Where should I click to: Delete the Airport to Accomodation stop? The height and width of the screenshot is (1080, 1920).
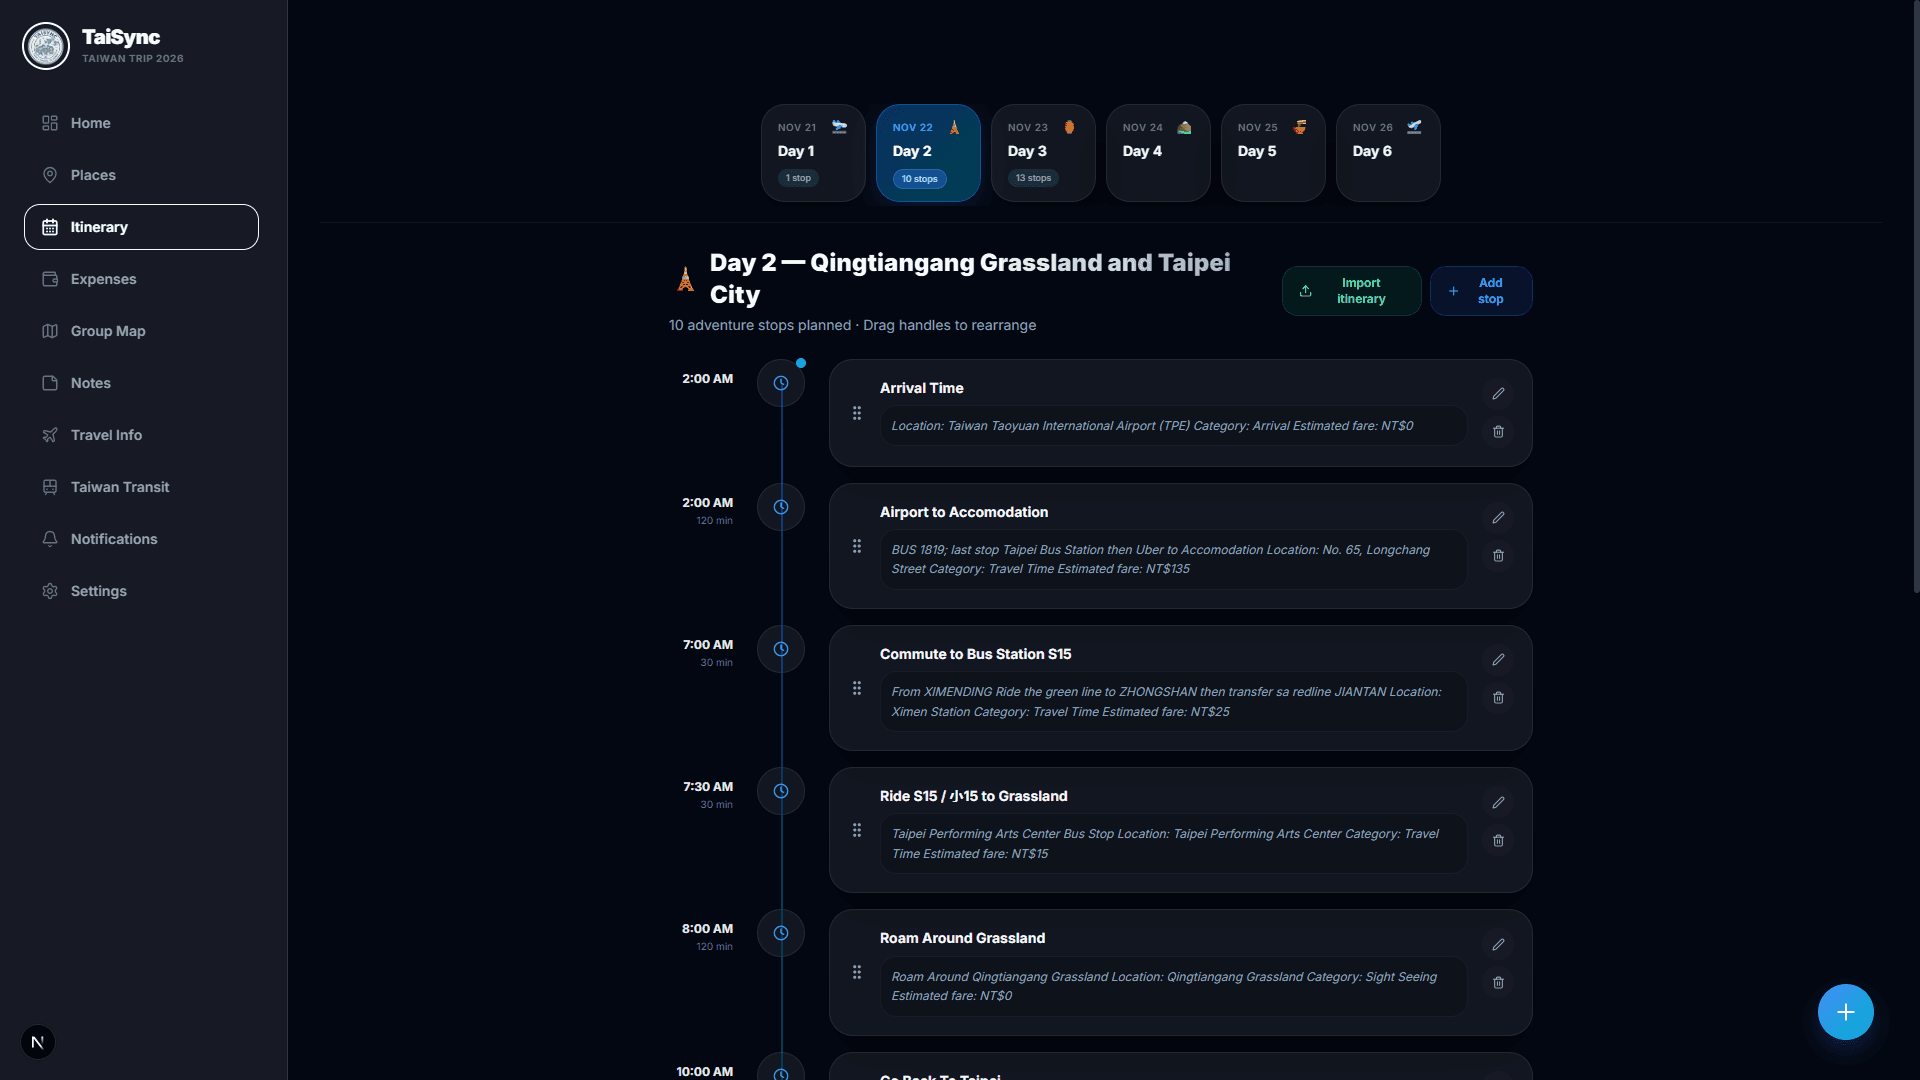click(x=1498, y=556)
